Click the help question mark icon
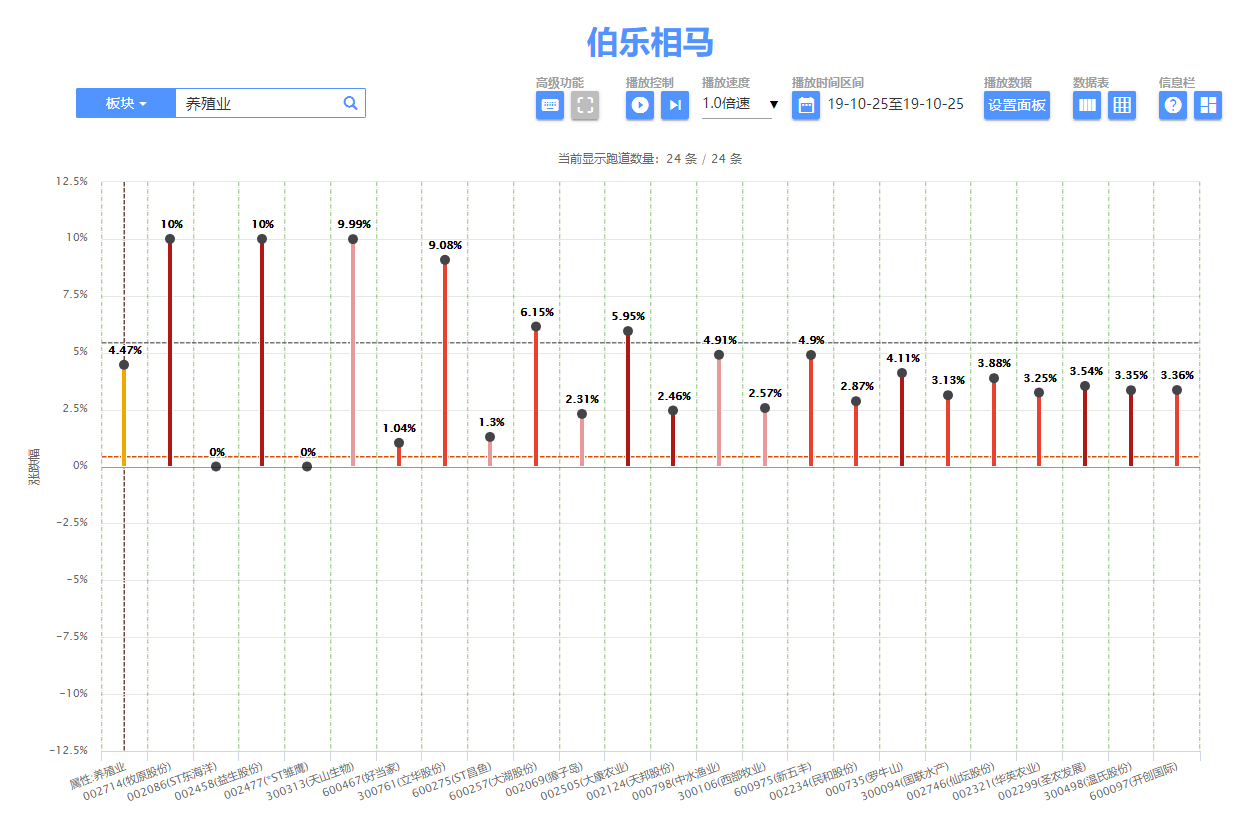 point(1173,105)
